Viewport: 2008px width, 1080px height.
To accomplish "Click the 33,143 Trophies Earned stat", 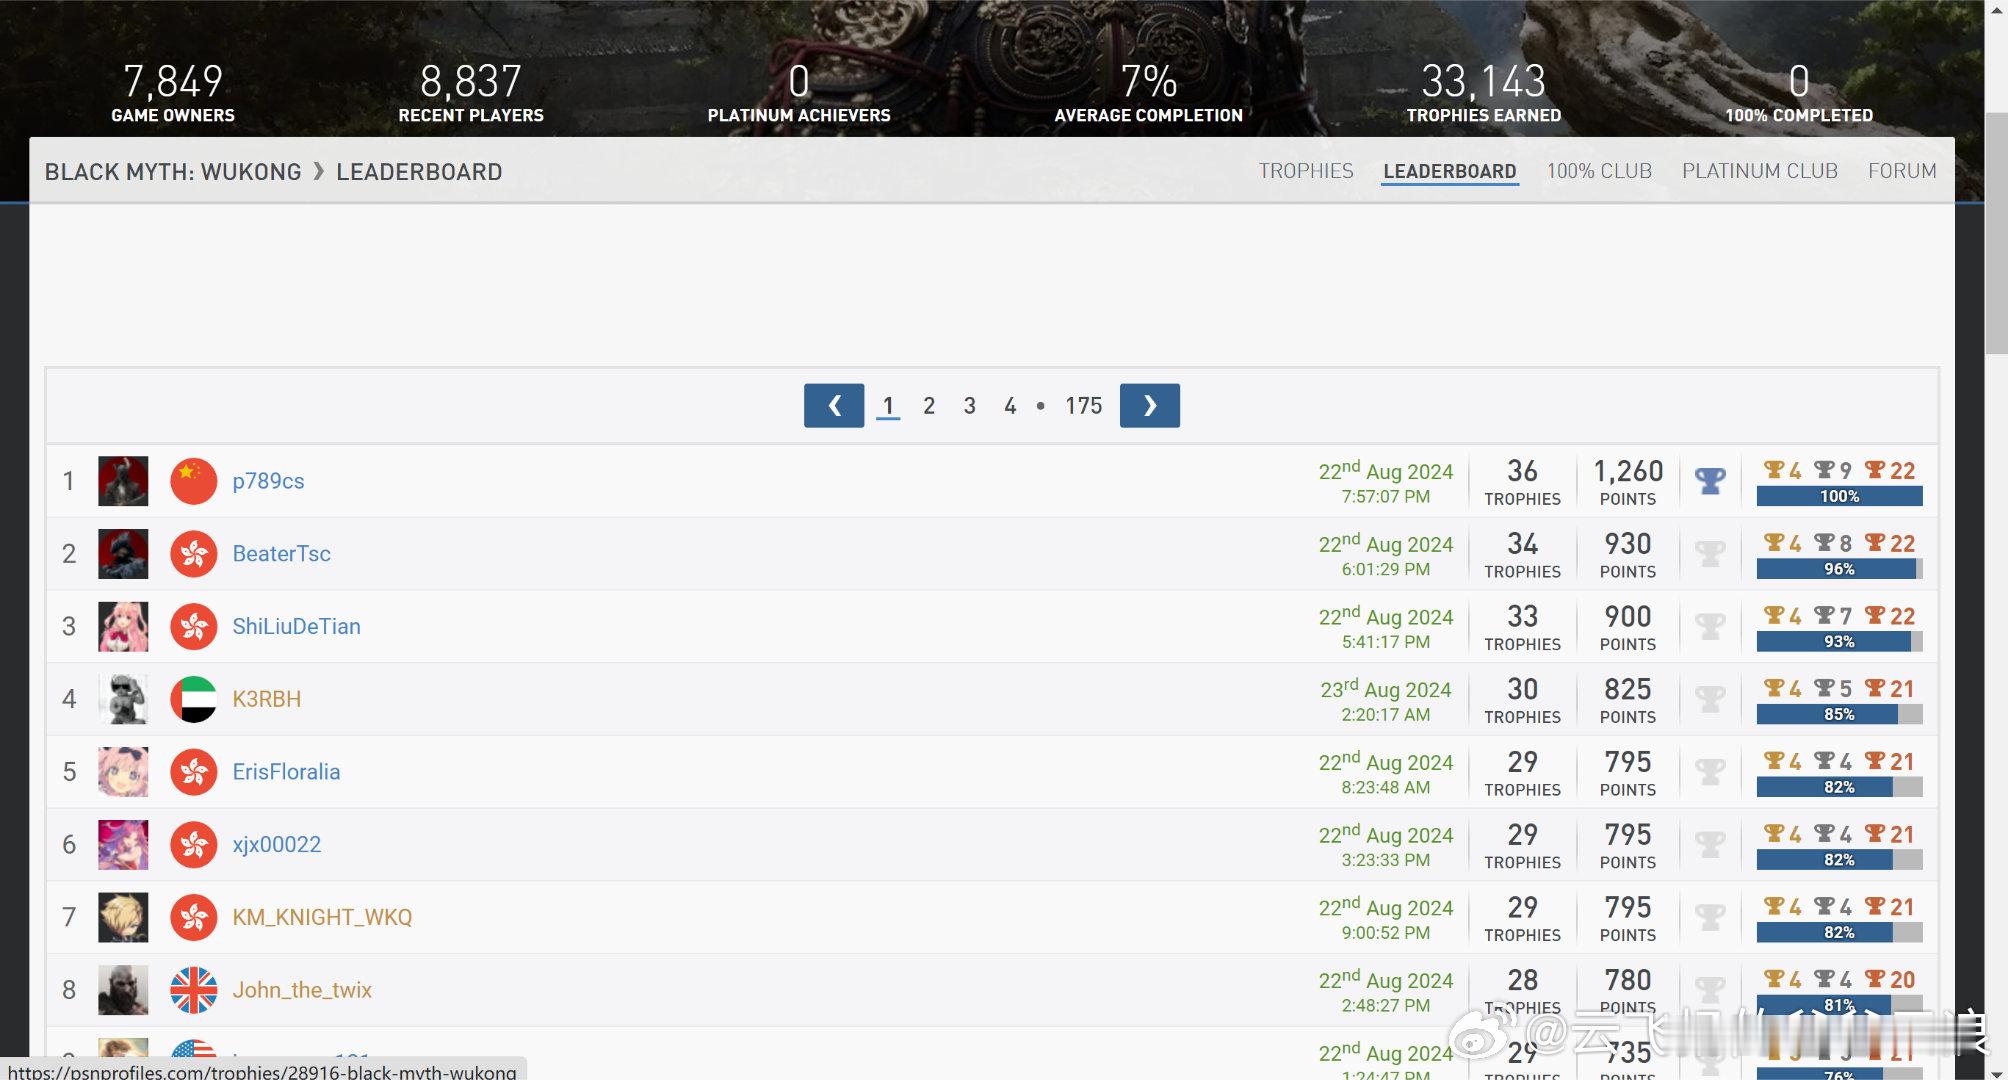I will coord(1484,93).
